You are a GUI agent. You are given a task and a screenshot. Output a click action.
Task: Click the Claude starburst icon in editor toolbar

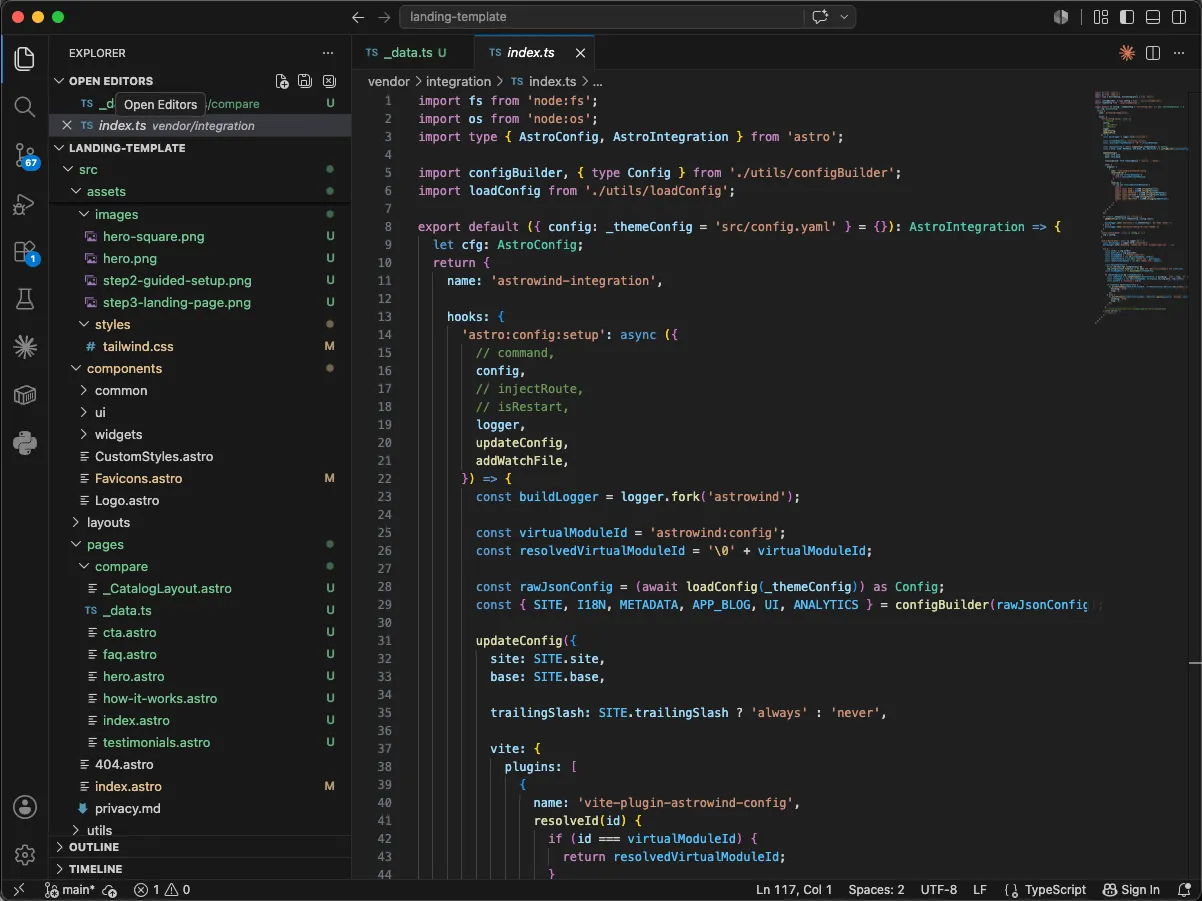(1127, 53)
